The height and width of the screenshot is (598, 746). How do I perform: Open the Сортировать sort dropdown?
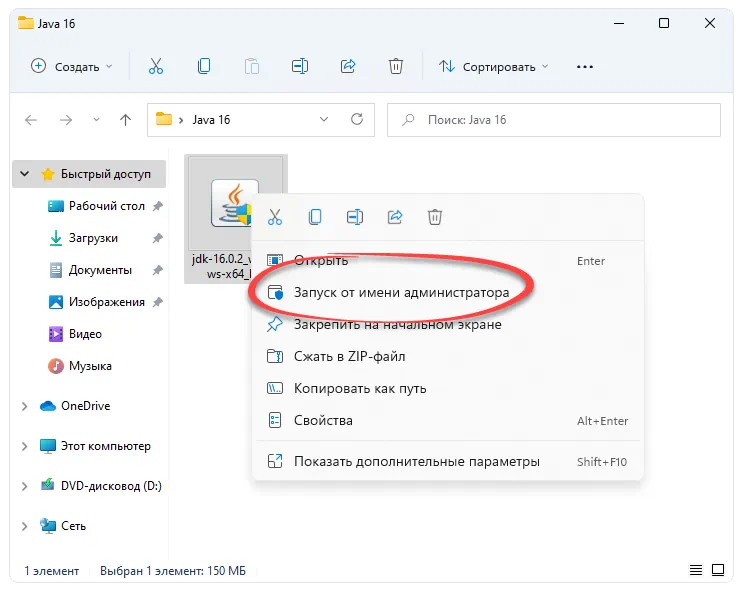tap(493, 67)
